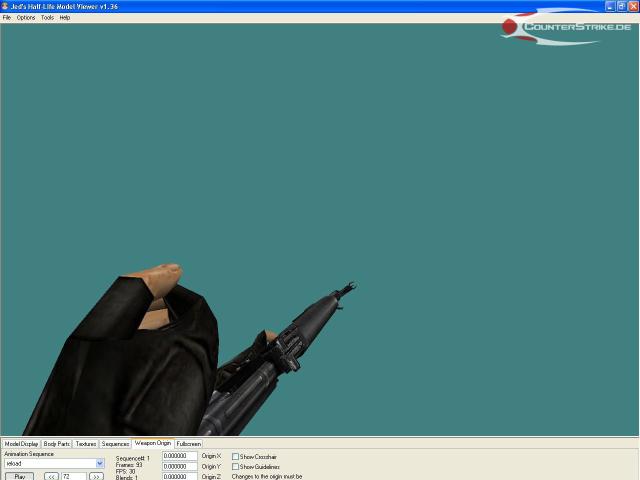
Task: Open the Textures tab
Action: 86,443
